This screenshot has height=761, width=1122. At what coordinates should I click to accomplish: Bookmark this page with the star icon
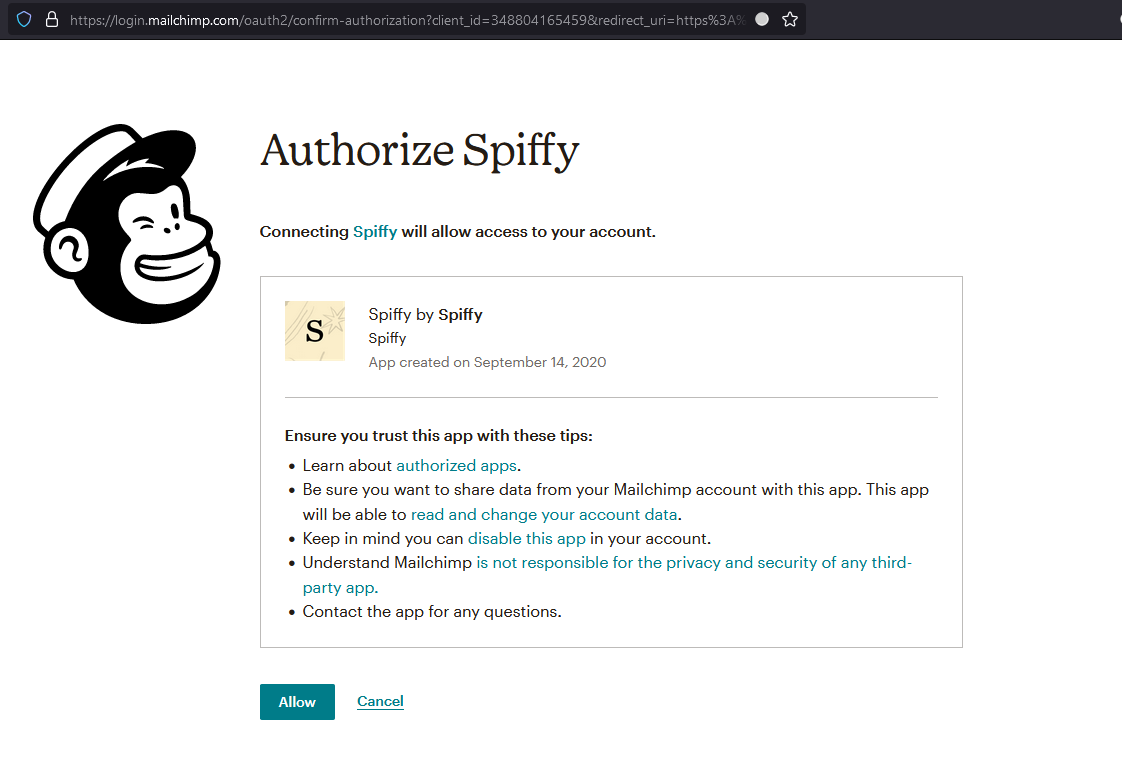[x=790, y=19]
